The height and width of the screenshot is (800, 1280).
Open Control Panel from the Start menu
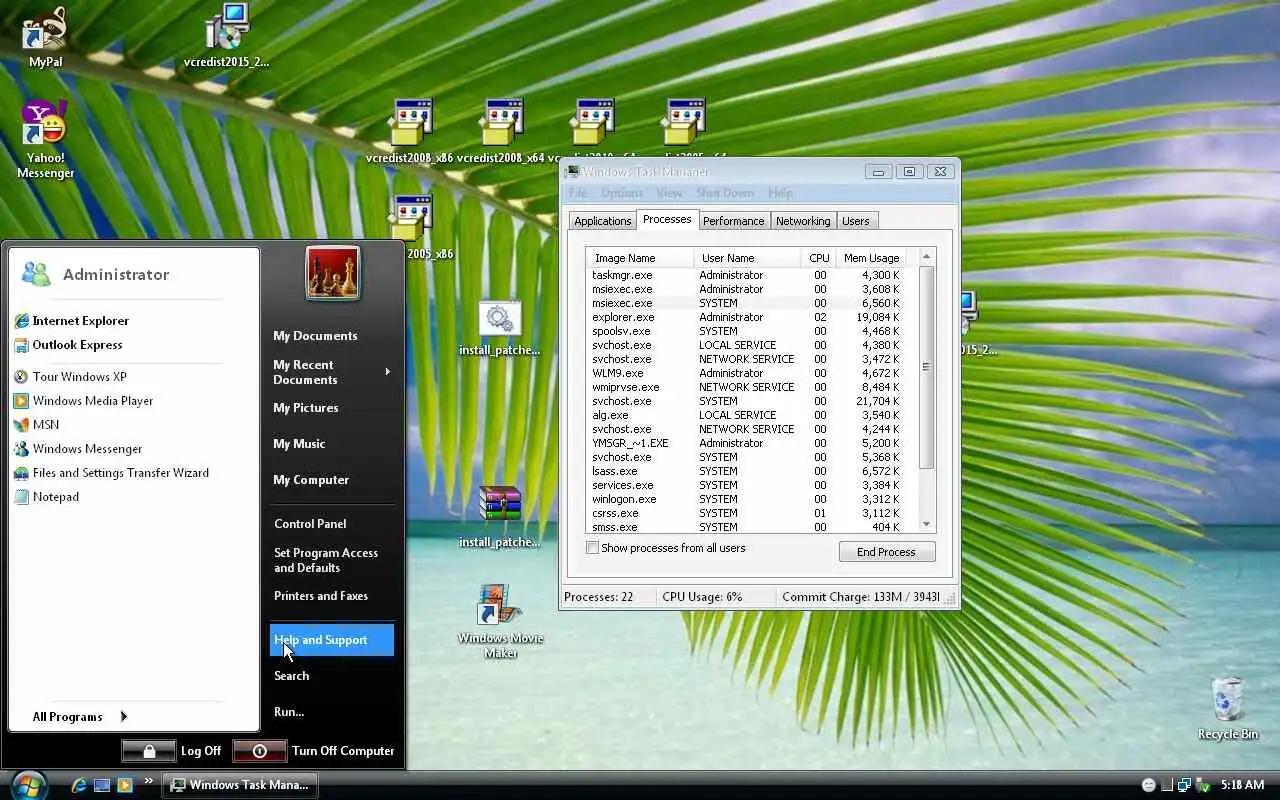(310, 524)
